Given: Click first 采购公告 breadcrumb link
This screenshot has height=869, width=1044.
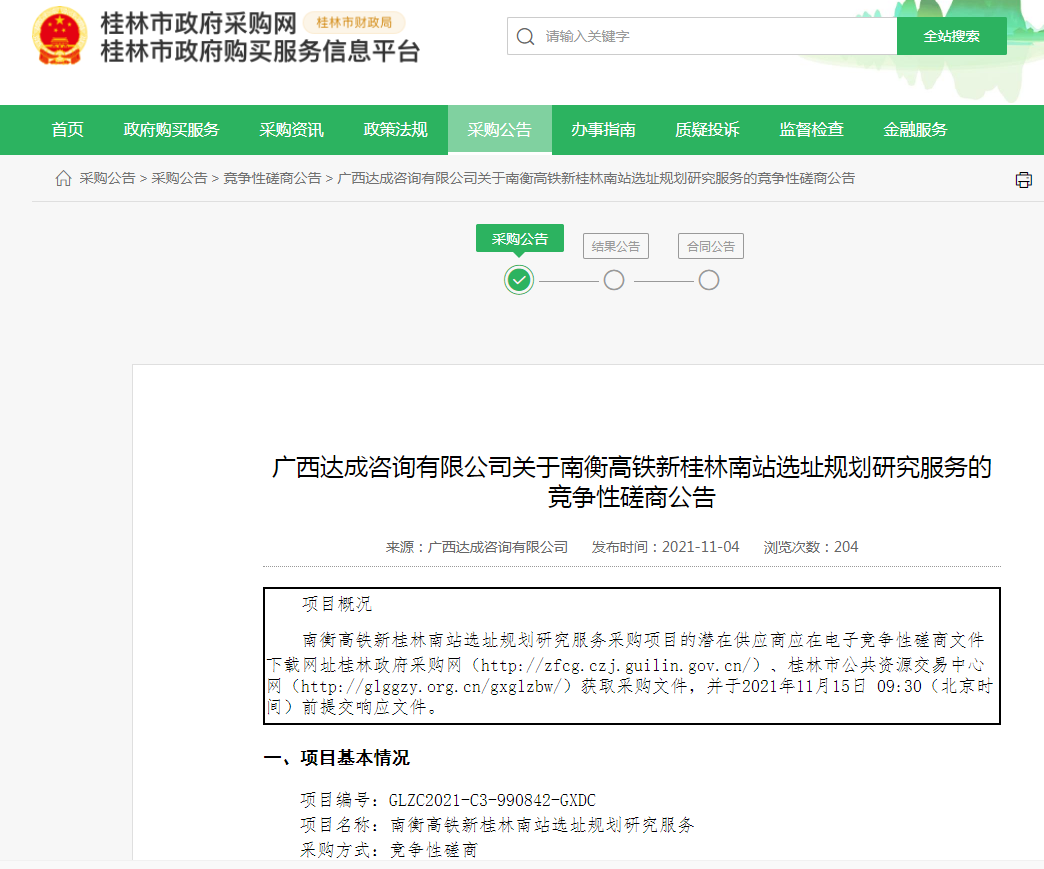Looking at the screenshot, I should pos(107,178).
